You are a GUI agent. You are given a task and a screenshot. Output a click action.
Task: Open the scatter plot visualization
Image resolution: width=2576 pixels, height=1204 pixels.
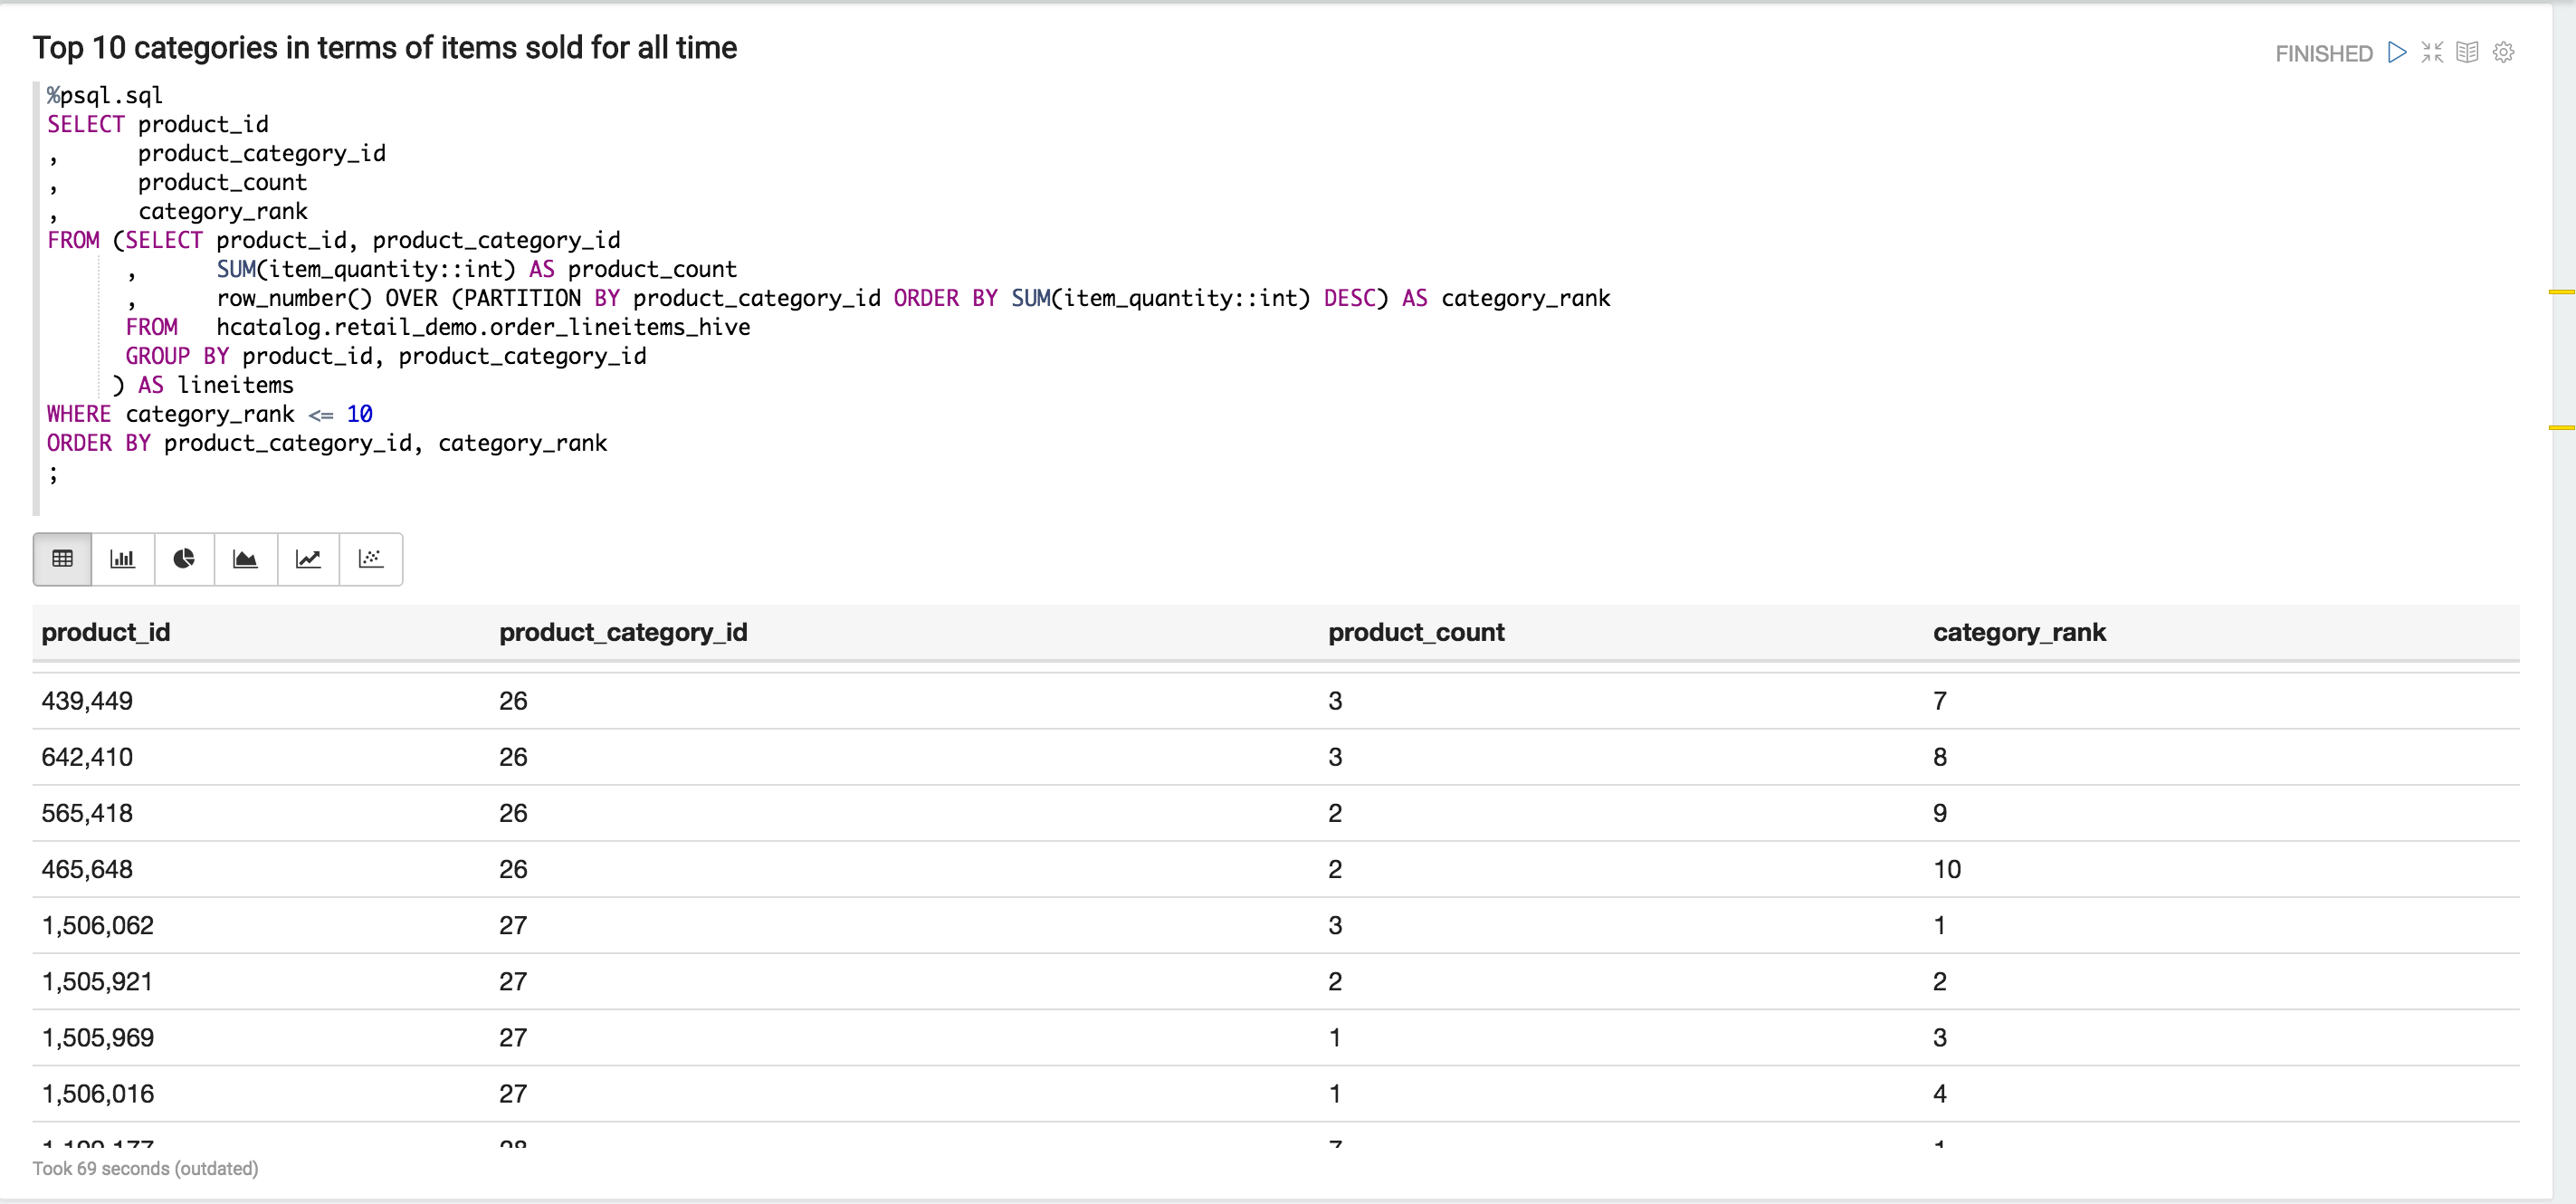click(x=370, y=559)
